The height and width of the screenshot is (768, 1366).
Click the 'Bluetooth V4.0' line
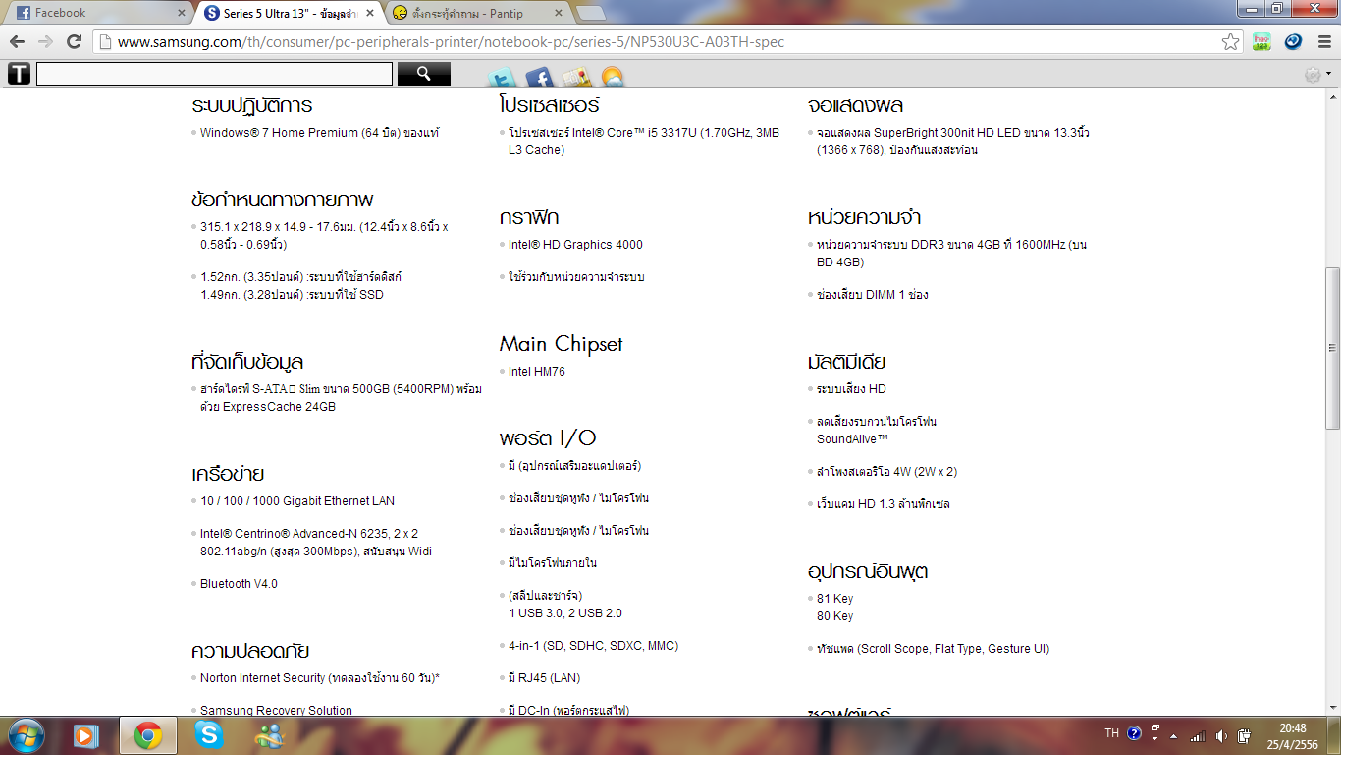pyautogui.click(x=239, y=584)
